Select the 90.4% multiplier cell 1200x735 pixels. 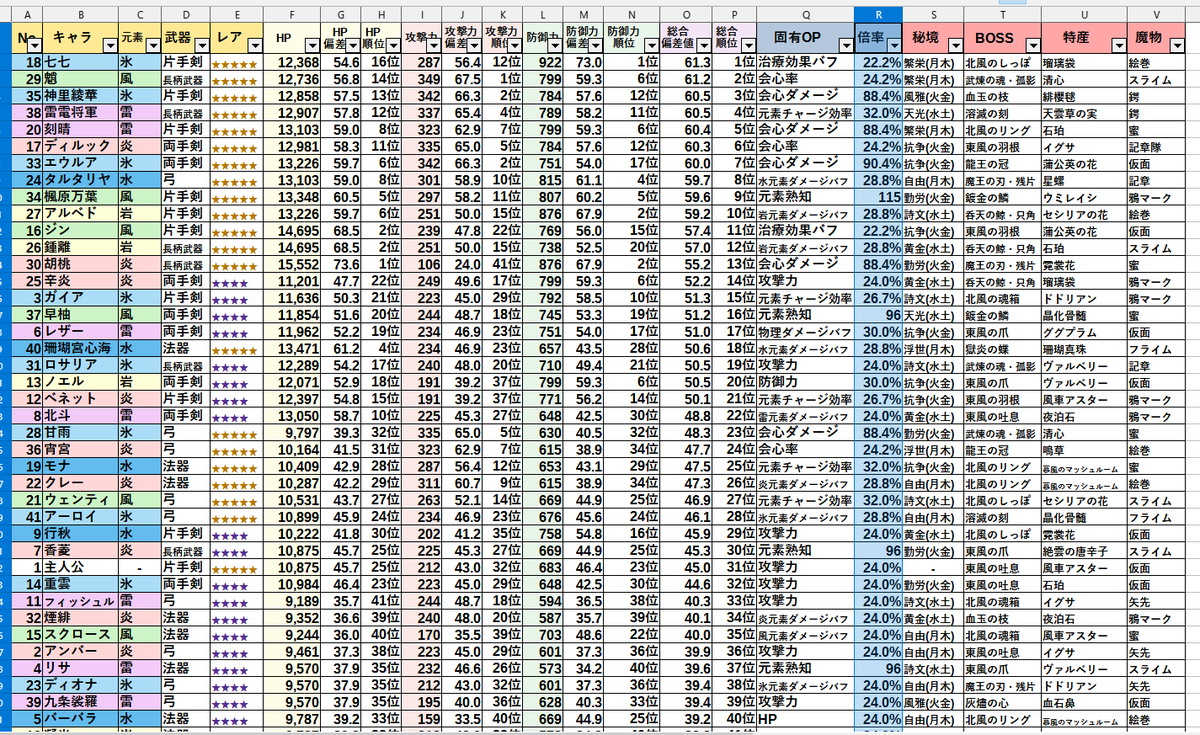pos(878,164)
